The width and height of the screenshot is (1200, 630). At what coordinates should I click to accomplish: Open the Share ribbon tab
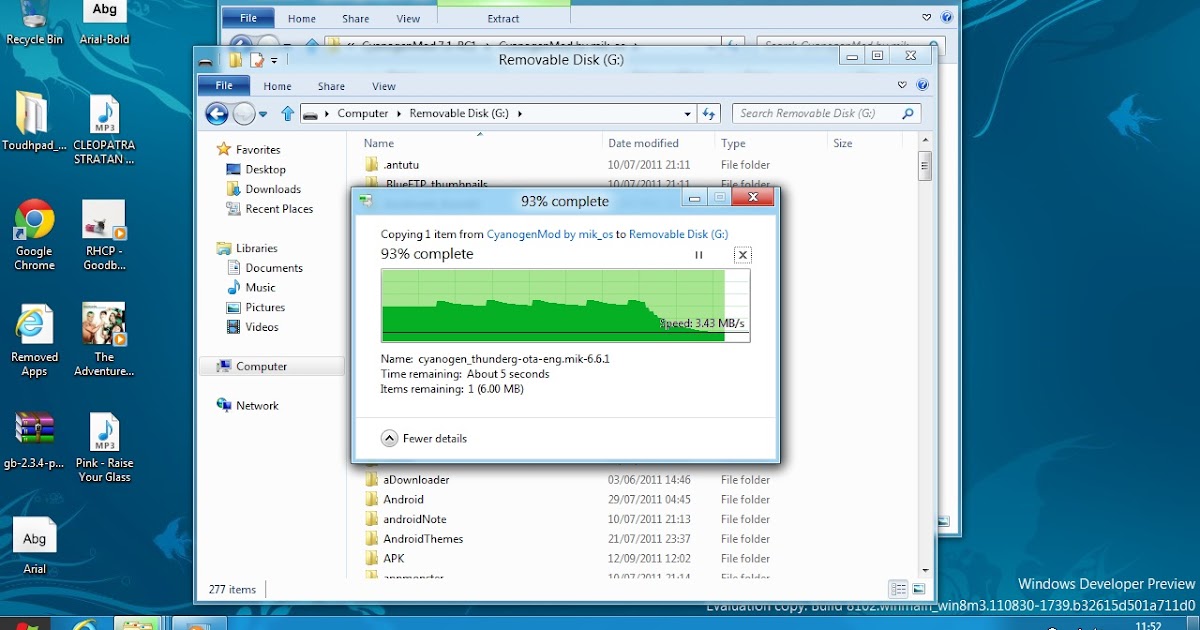click(330, 86)
